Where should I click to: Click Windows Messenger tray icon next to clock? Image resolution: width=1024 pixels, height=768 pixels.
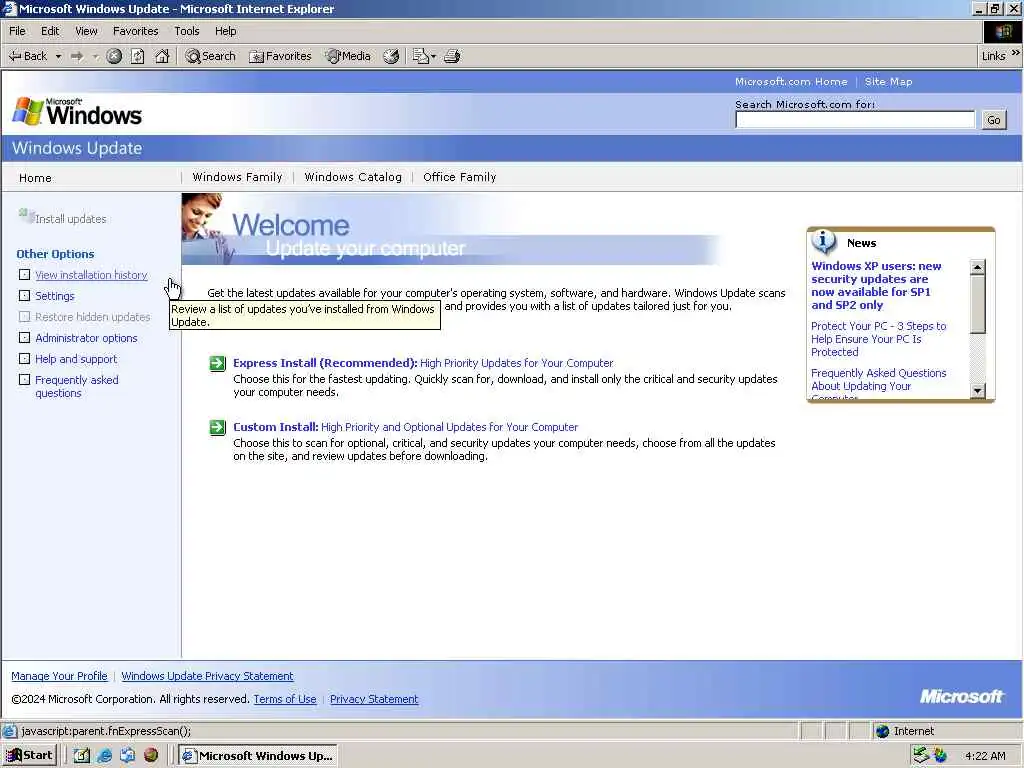point(940,756)
